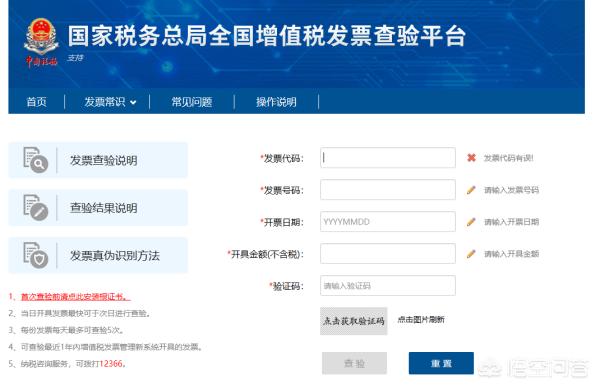600x389 pixels.
Task: Click the 点击图片刷新 text
Action: (x=421, y=319)
